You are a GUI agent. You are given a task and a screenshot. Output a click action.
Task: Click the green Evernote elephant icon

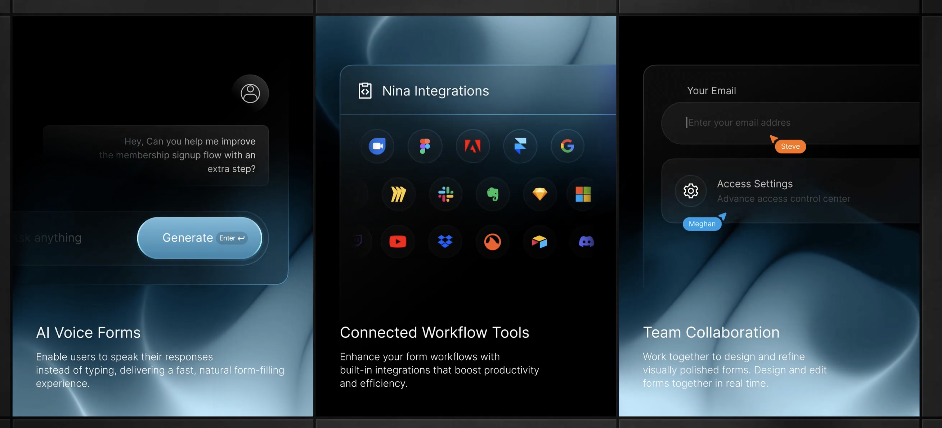[493, 194]
